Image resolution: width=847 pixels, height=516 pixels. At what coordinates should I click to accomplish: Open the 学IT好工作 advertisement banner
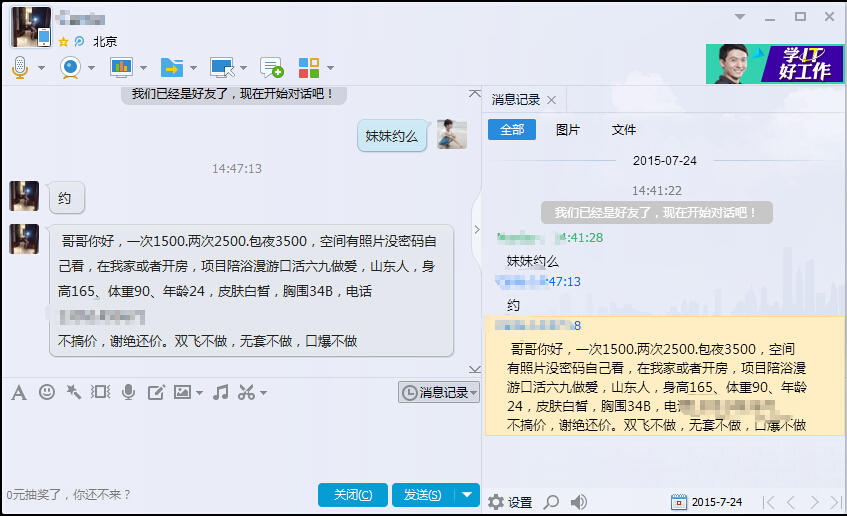[774, 64]
